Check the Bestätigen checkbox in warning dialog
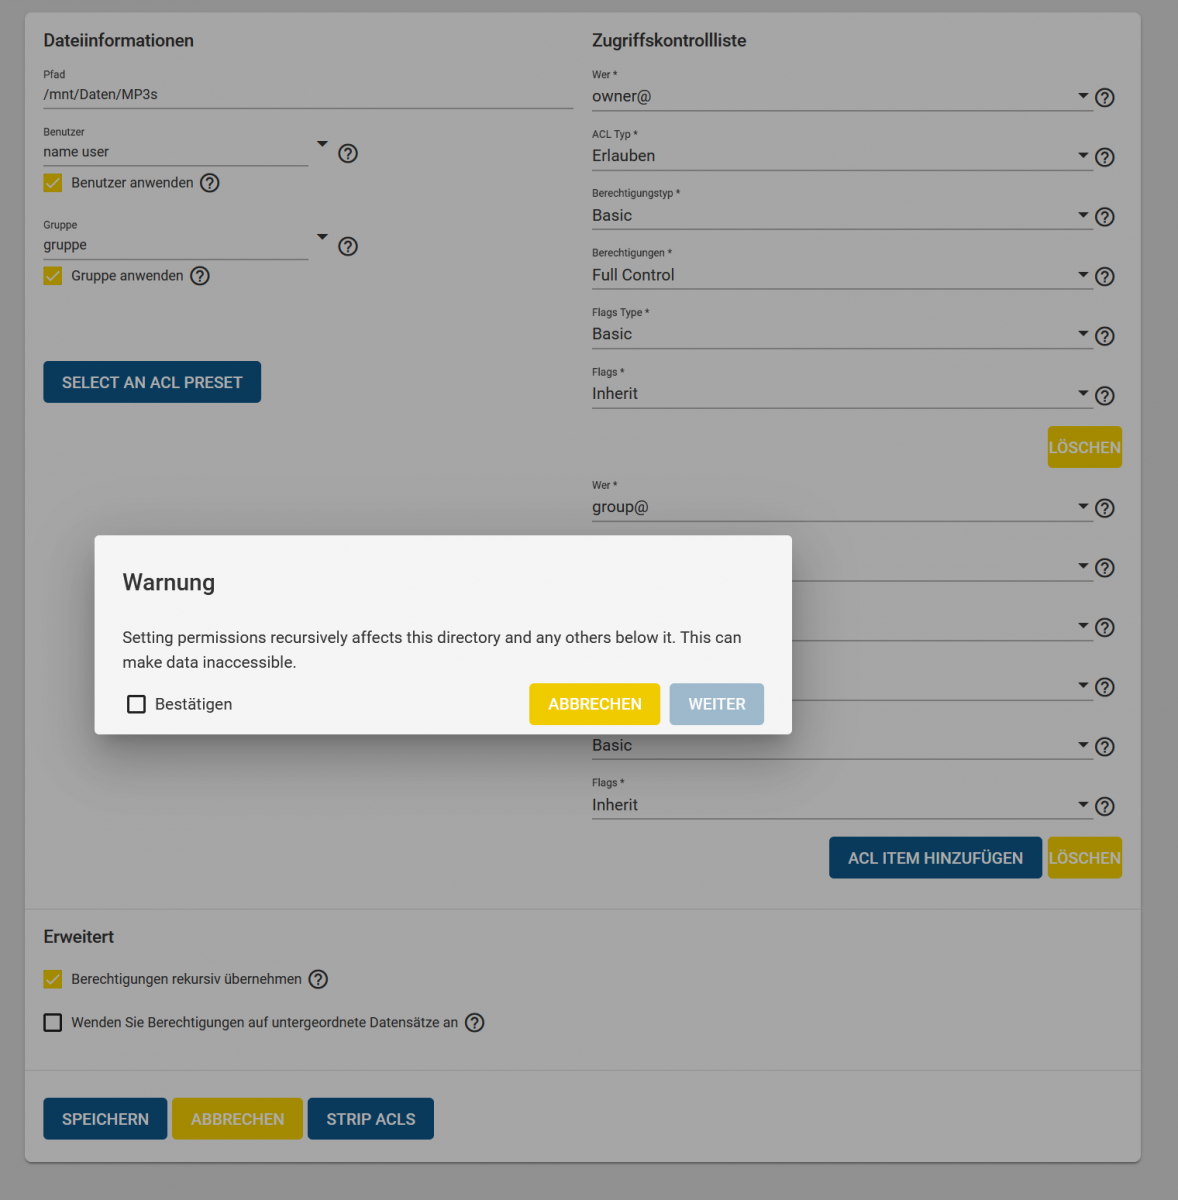This screenshot has width=1178, height=1200. tap(136, 704)
